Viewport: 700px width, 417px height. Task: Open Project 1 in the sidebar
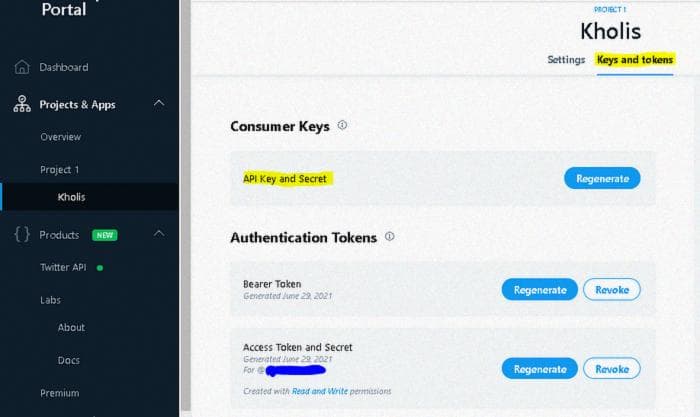click(x=59, y=170)
